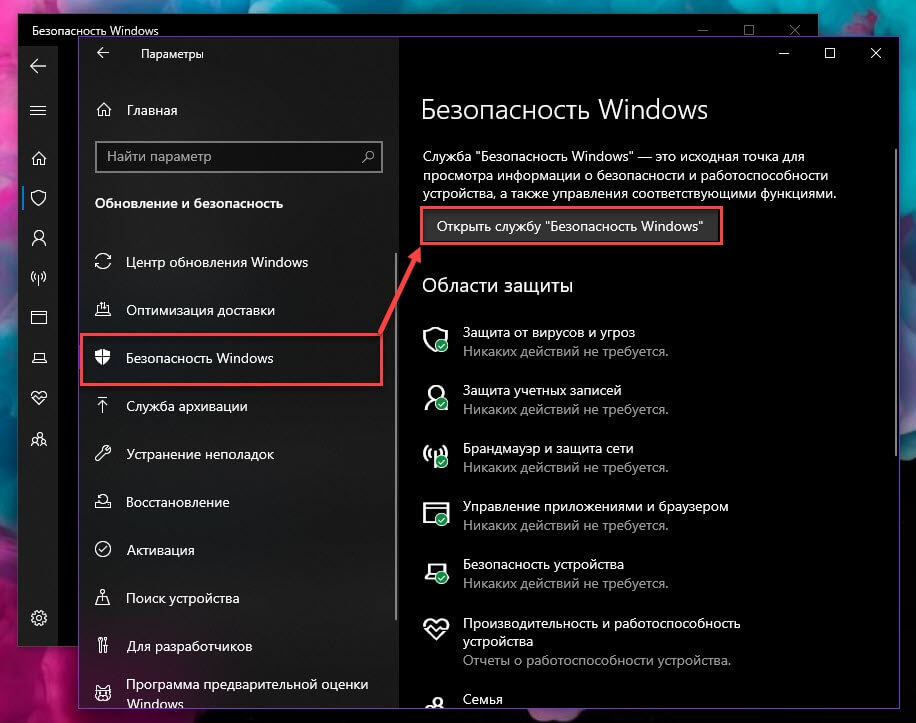Click account protection icon with green check
The height and width of the screenshot is (723, 916).
coord(436,398)
